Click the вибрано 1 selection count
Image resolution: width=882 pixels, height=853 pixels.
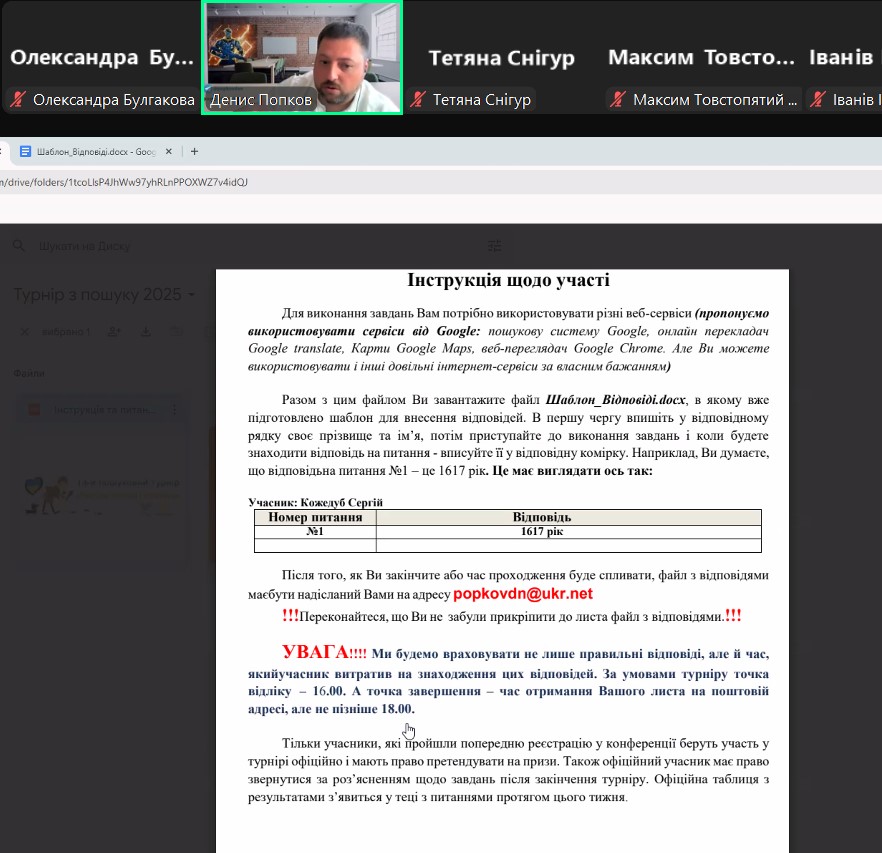click(66, 332)
